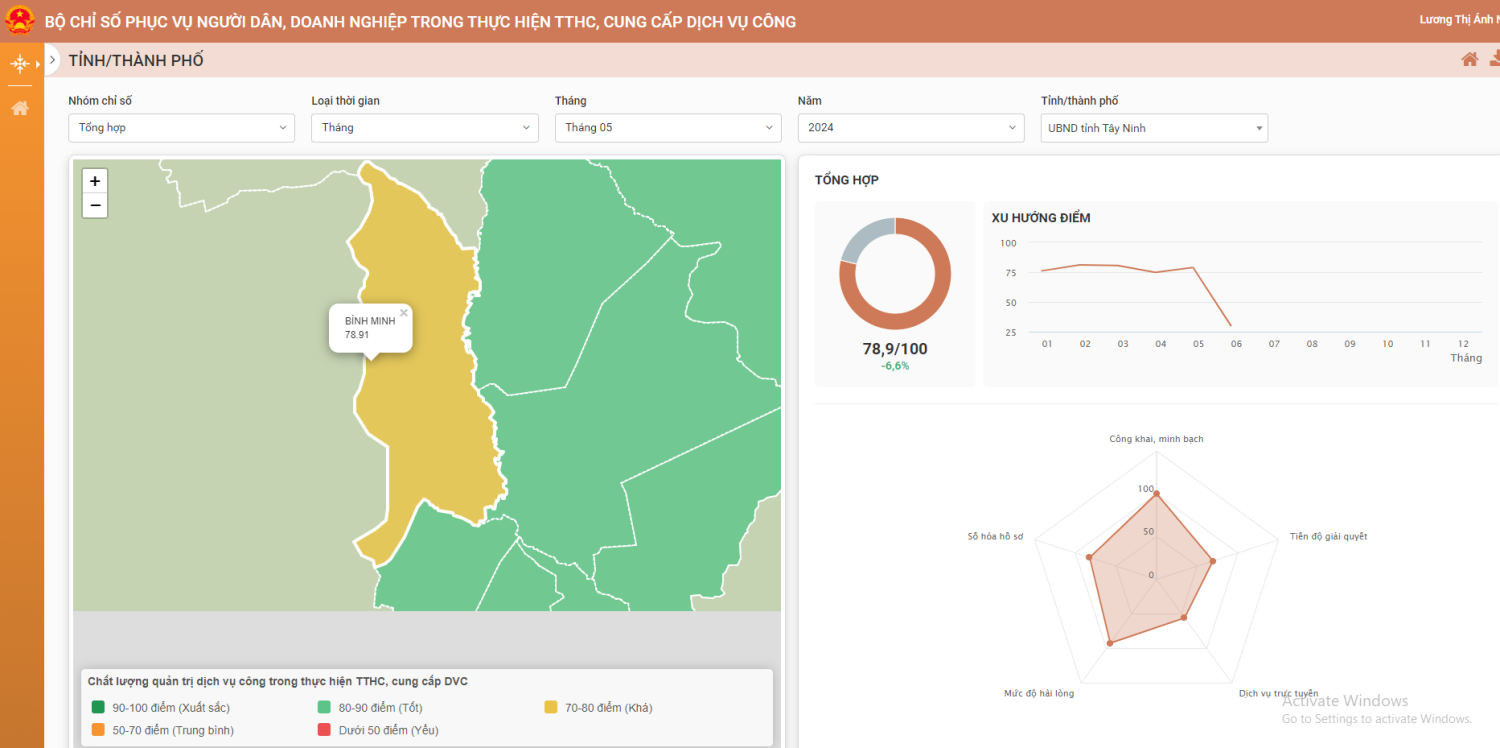Screen dimensions: 1500x748
Task: Click the download icon at top right
Action: coord(1495,59)
